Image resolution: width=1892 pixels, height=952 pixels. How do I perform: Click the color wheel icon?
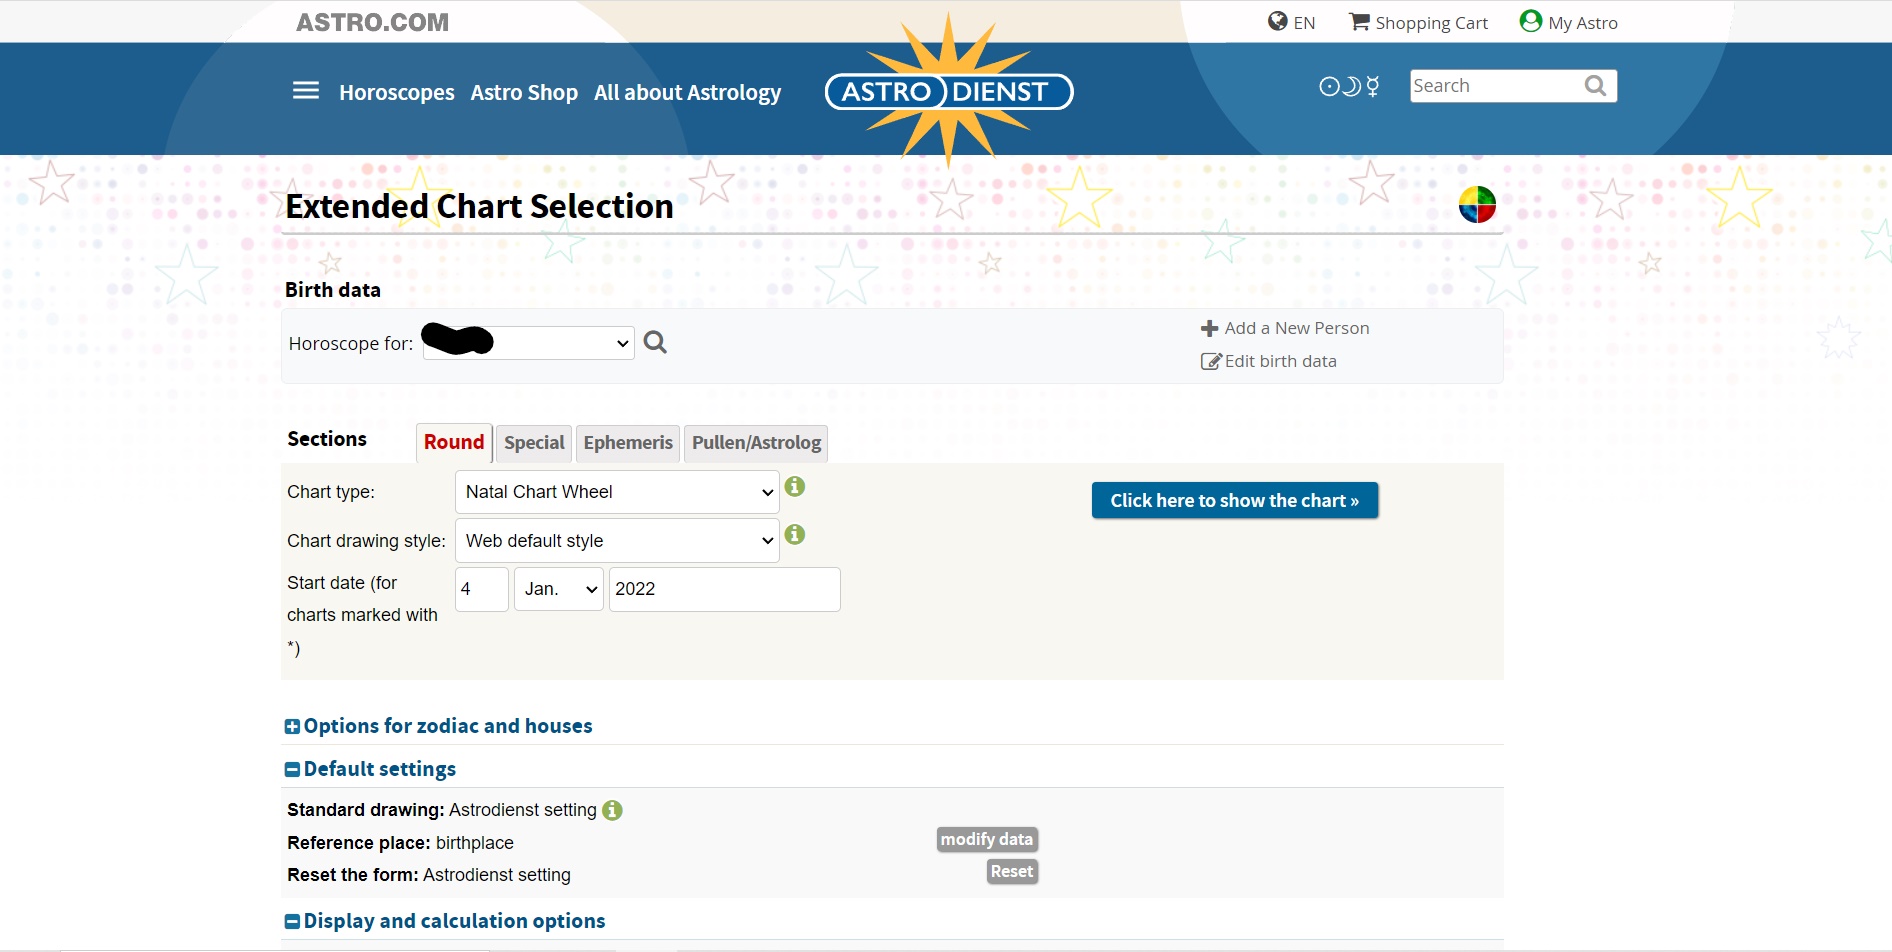pyautogui.click(x=1477, y=204)
